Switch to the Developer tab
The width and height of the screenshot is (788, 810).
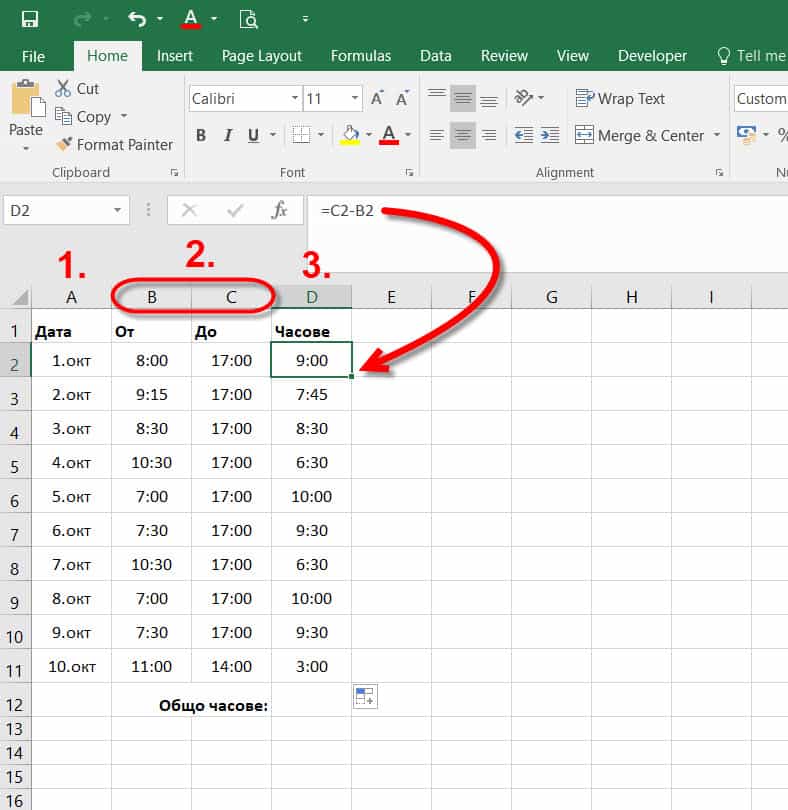652,56
